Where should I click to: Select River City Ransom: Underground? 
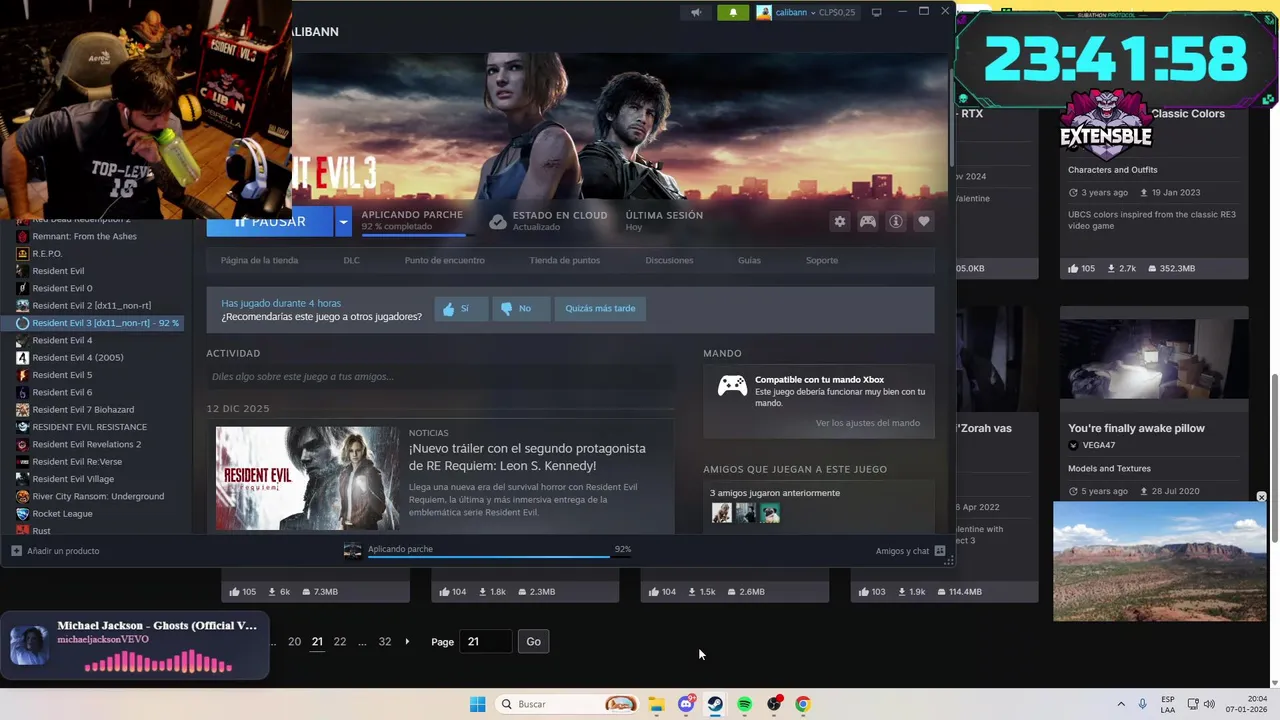coord(98,496)
